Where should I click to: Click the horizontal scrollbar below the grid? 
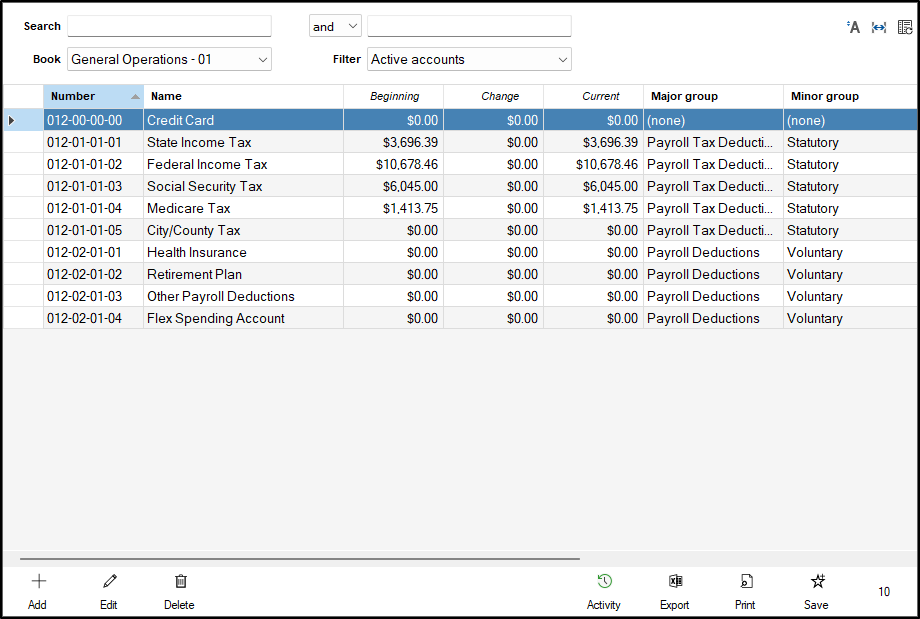pos(300,558)
